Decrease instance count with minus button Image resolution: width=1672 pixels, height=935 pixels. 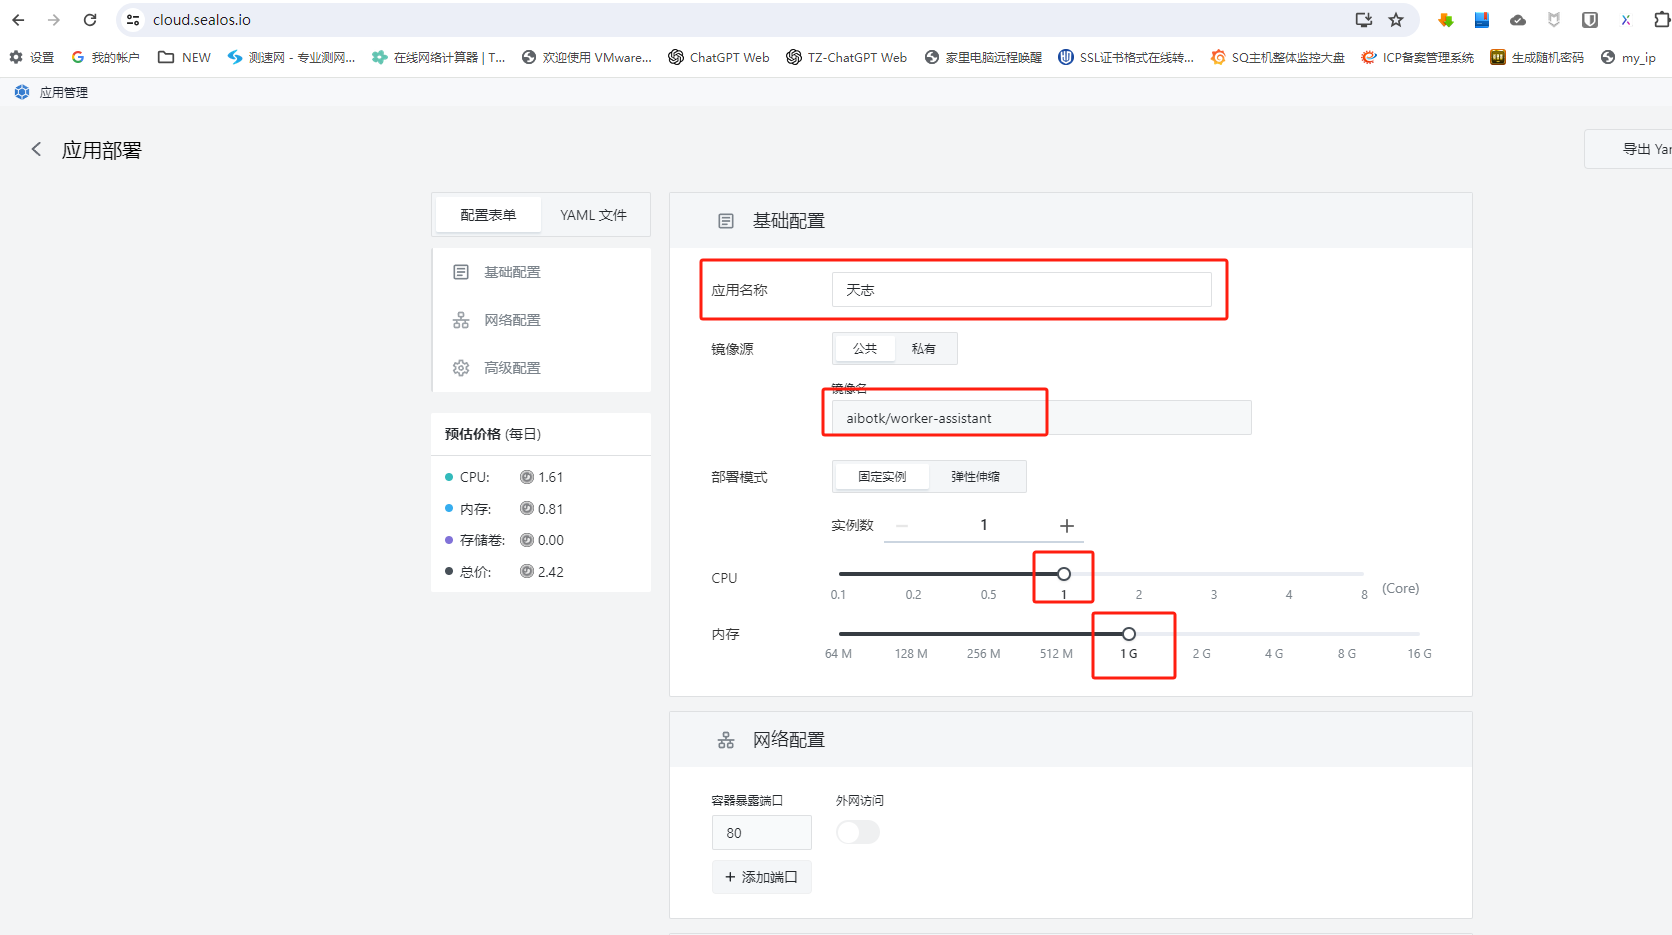click(x=902, y=526)
